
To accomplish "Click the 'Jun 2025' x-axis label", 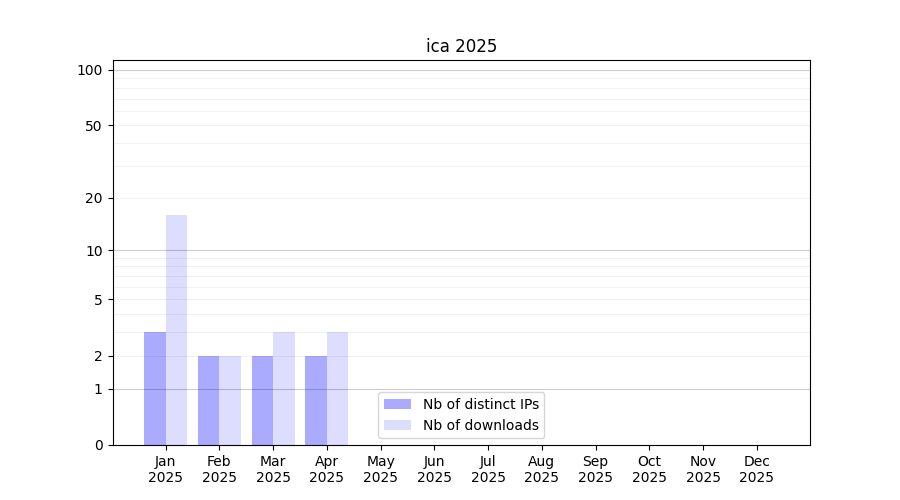I will tap(434, 469).
